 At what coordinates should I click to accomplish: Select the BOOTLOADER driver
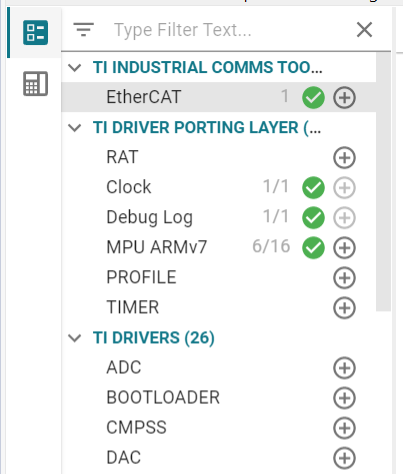(163, 398)
